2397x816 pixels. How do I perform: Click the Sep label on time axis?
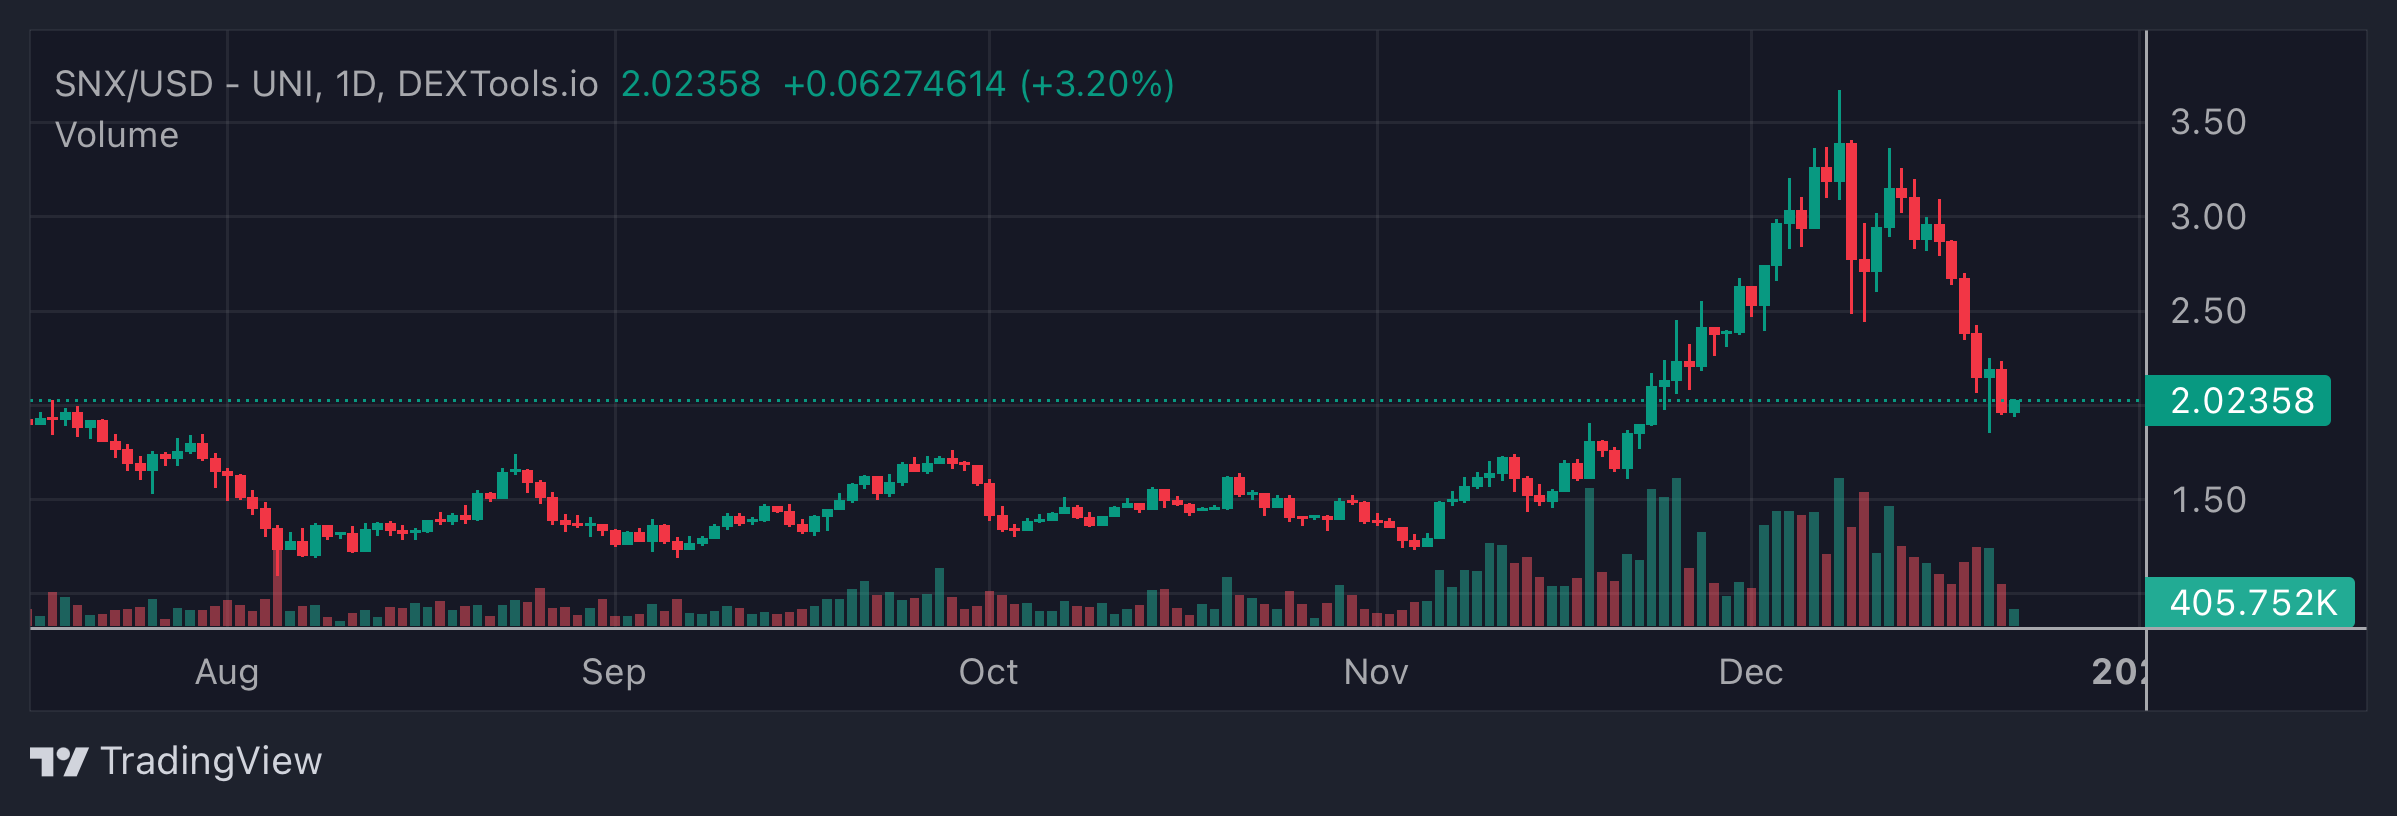pyautogui.click(x=614, y=672)
